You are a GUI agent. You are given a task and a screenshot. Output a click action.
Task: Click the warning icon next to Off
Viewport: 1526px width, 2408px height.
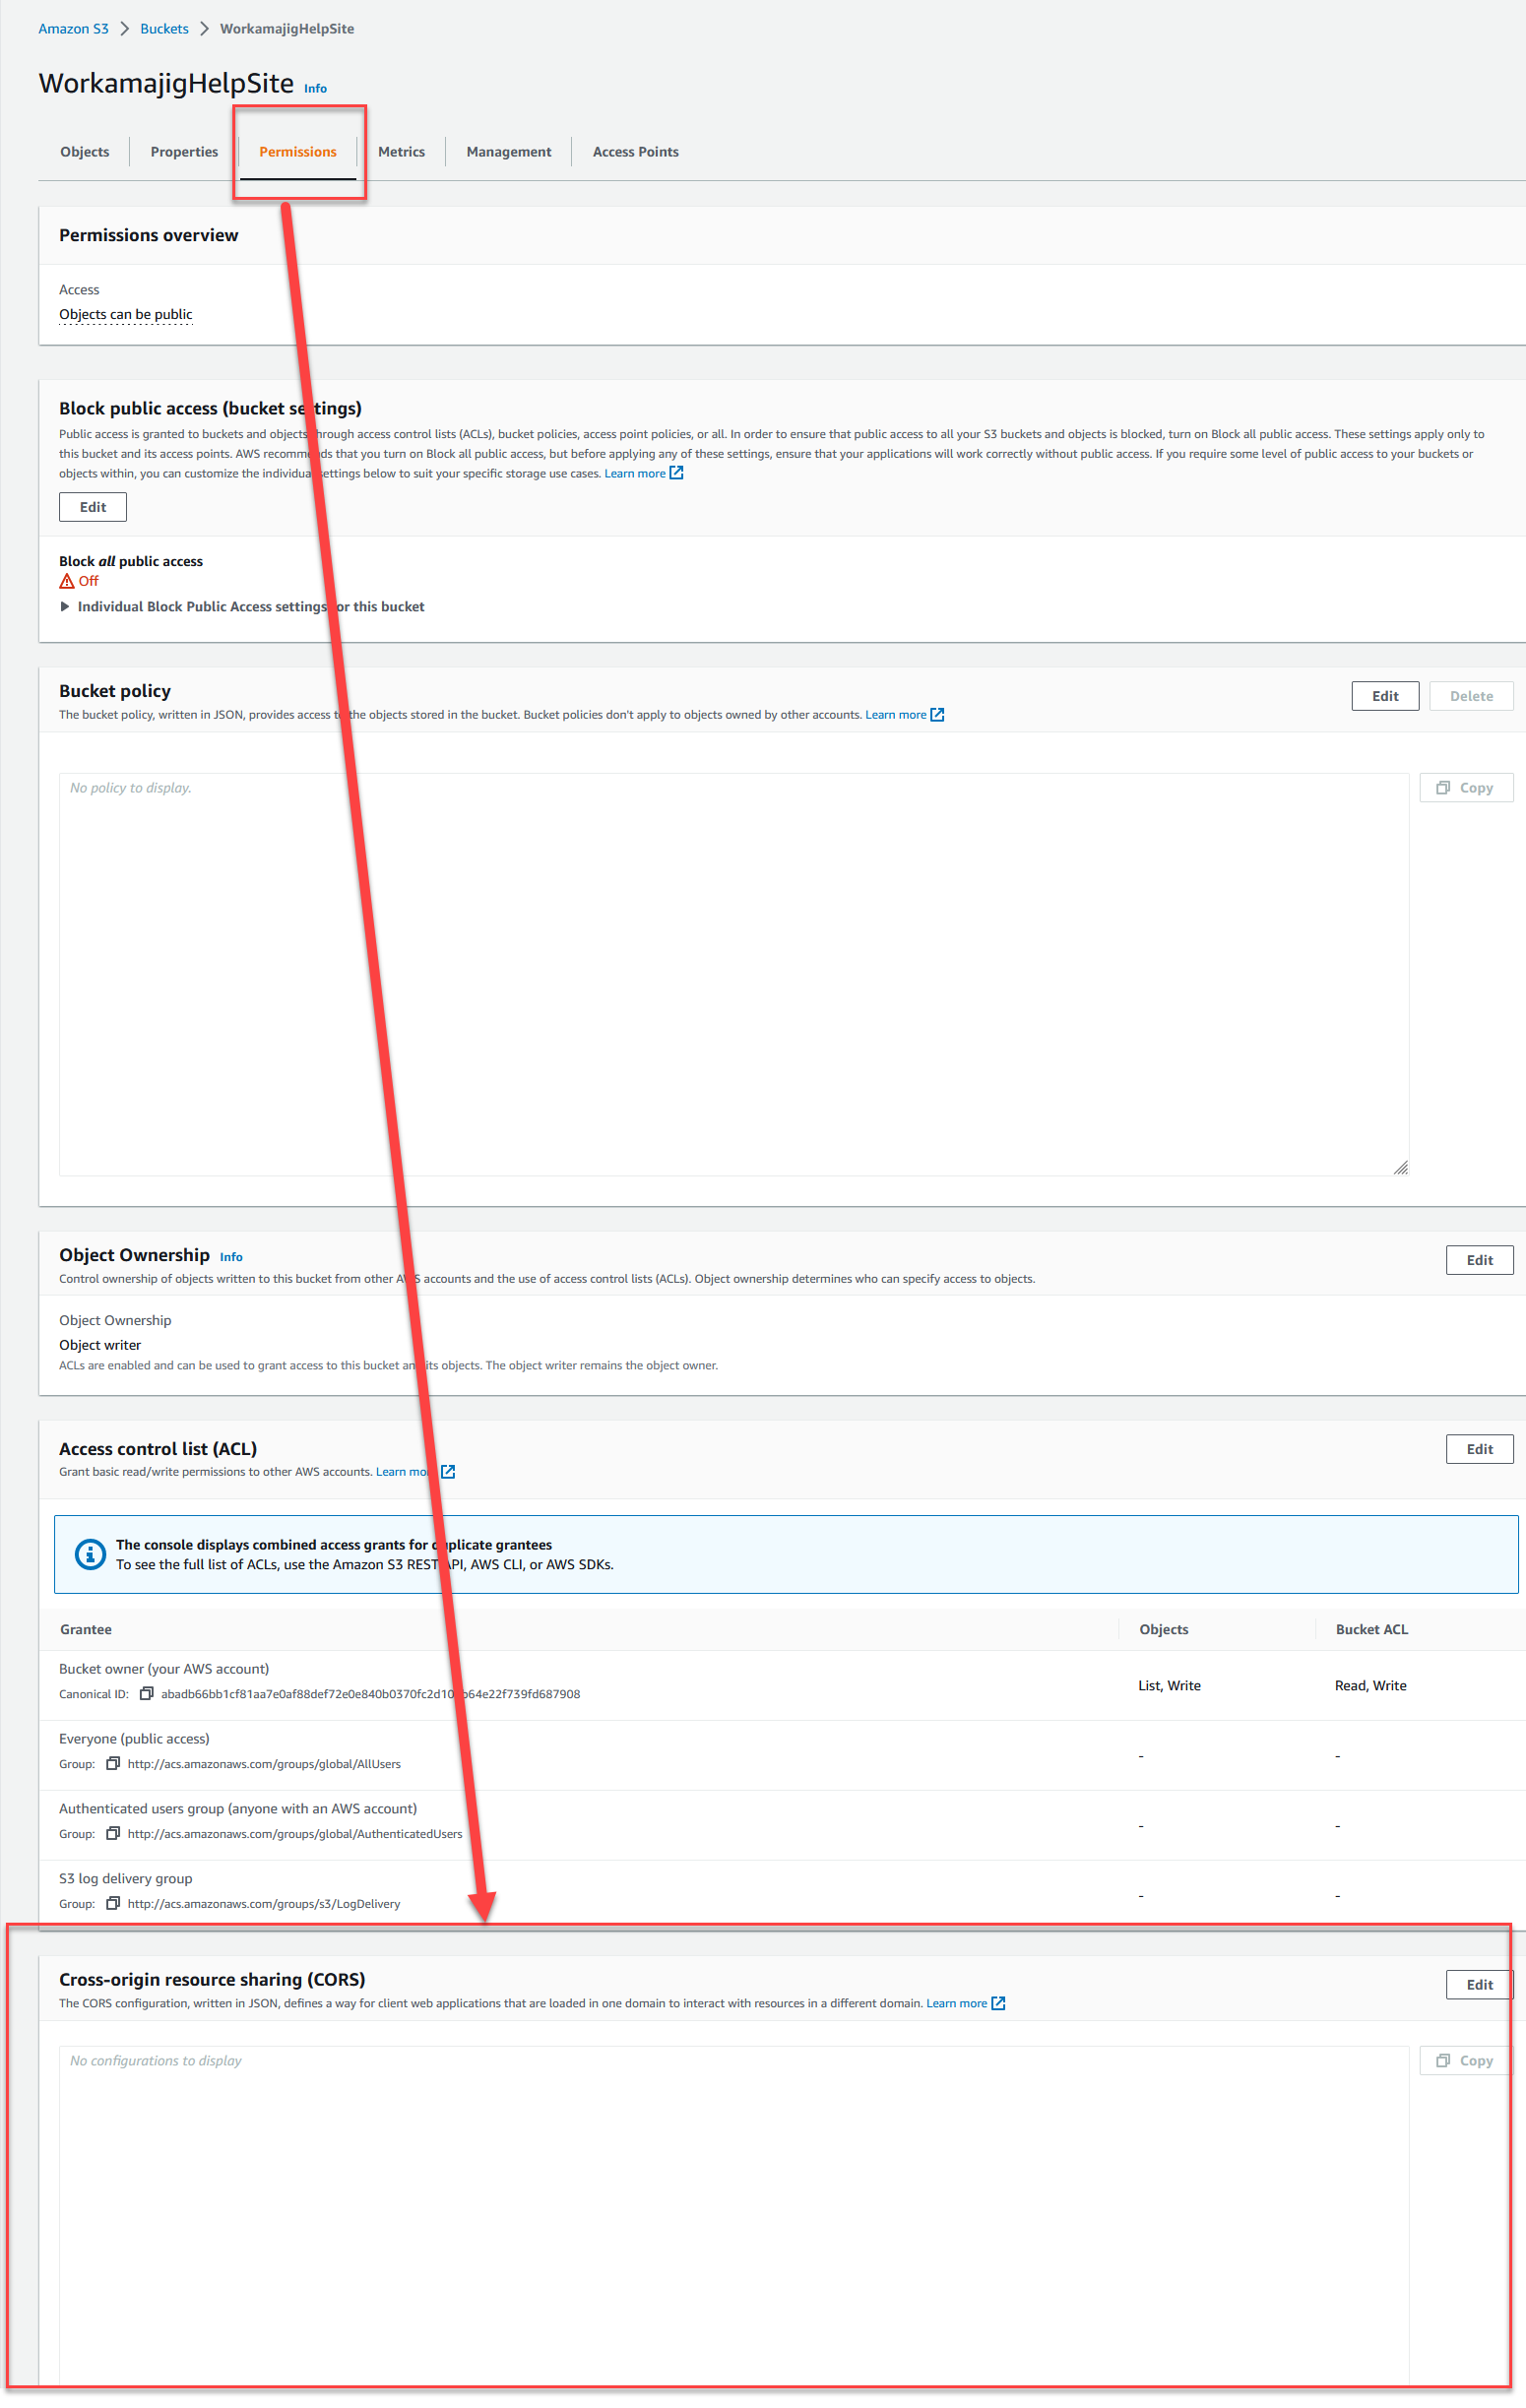67,581
